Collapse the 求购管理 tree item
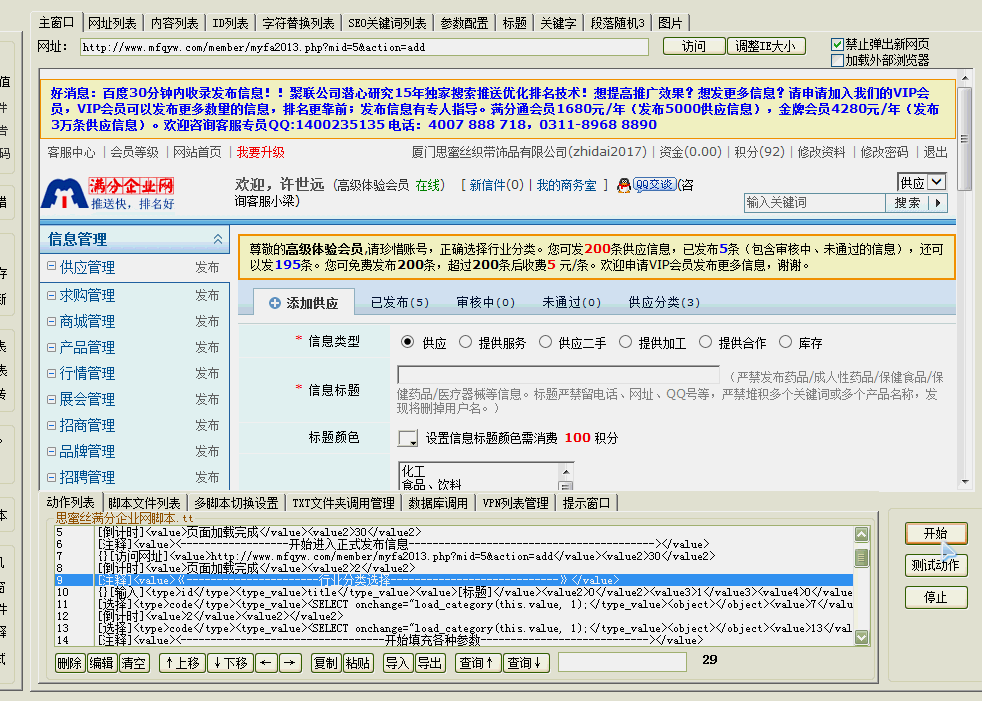 tap(51, 295)
